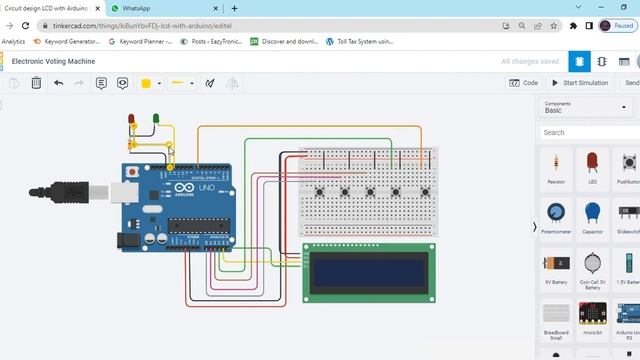The image size is (640, 360).
Task: Open Discover and download bookmark
Action: point(284,42)
